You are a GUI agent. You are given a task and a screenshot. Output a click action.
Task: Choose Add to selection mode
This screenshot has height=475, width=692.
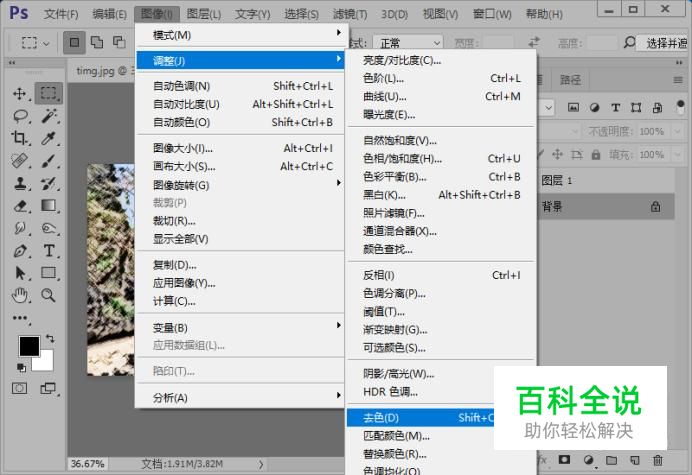tap(97, 42)
